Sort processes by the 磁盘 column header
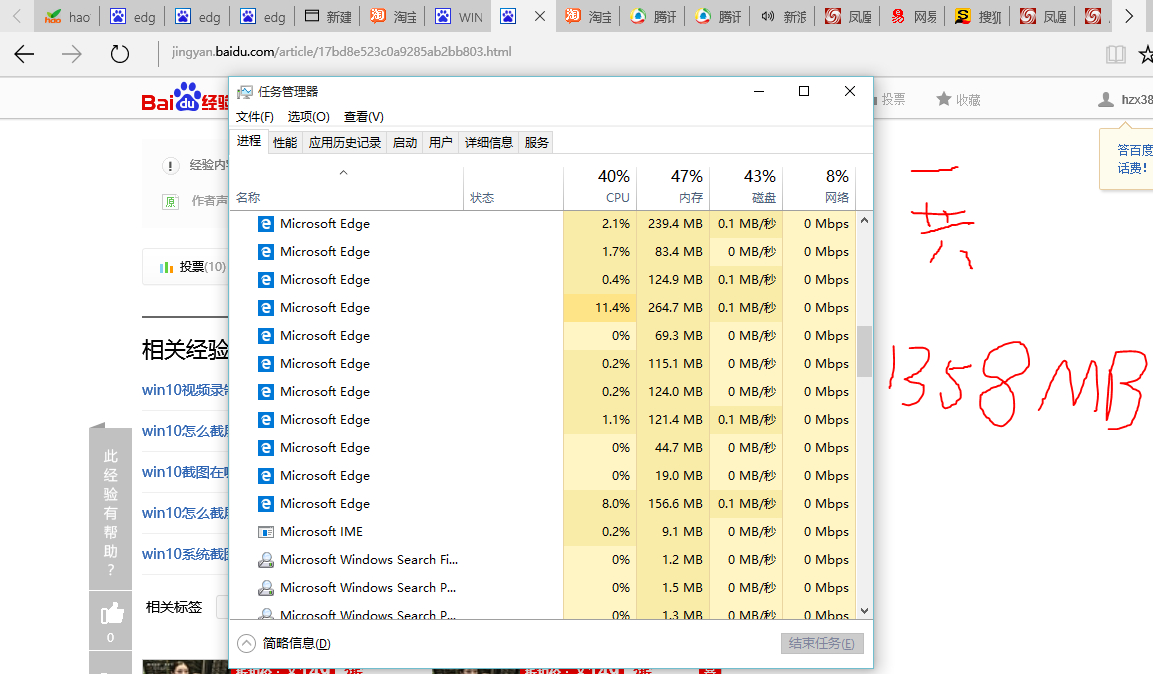Screen dimensions: 1153x674 746,186
